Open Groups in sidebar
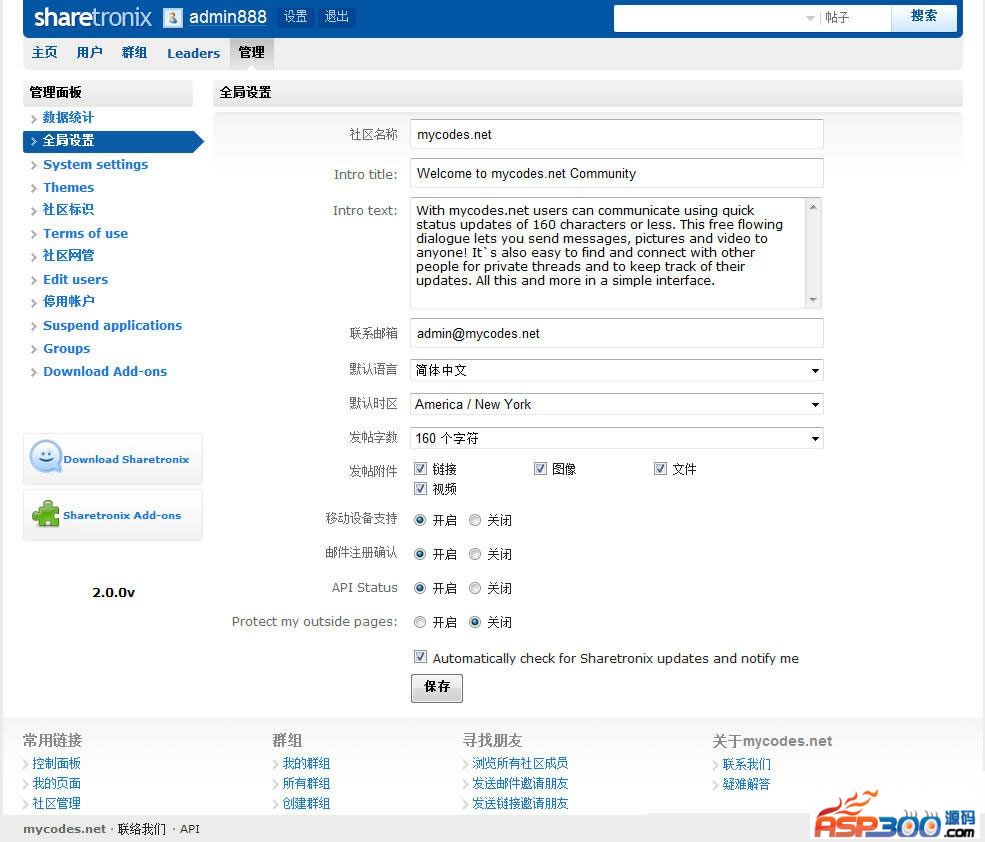The image size is (985, 842). point(67,349)
